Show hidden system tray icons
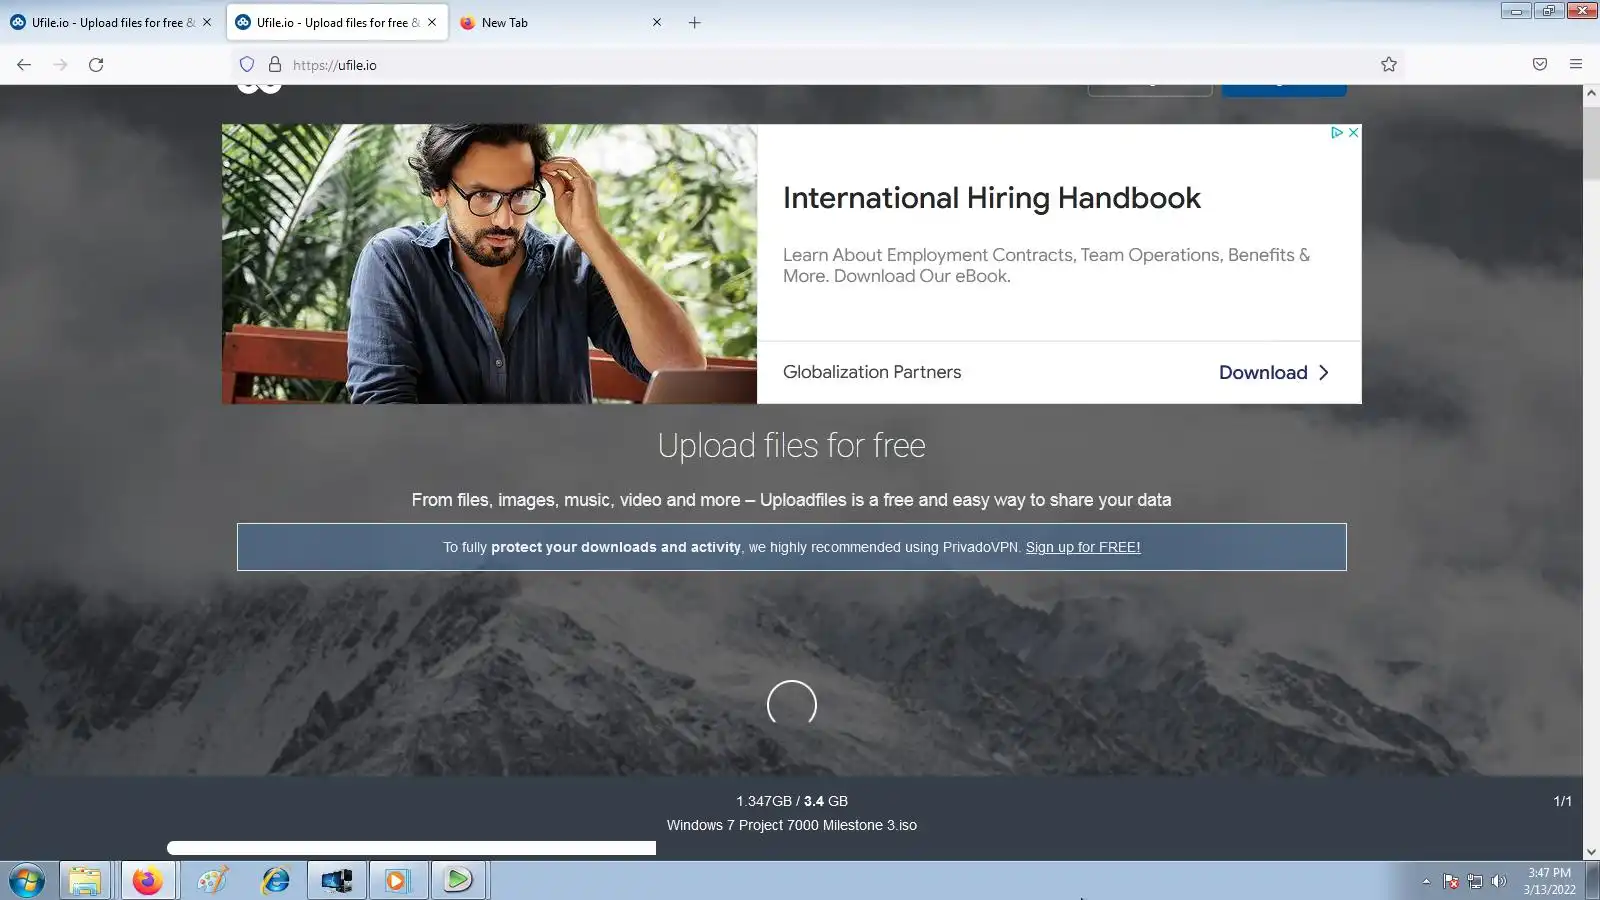The width and height of the screenshot is (1600, 900). (1426, 881)
